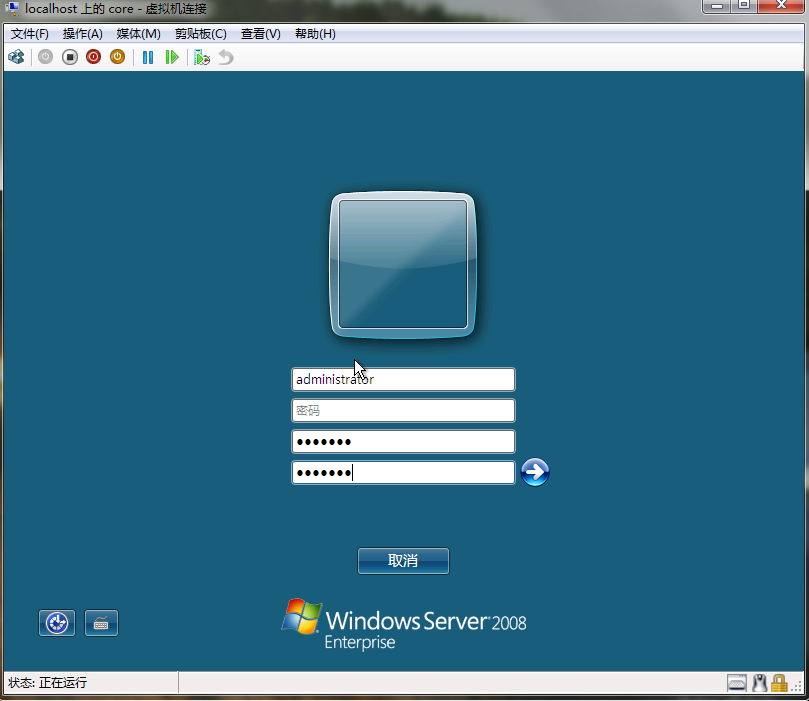Click the Revert undo-arrow icon
The height and width of the screenshot is (701, 809).
click(x=226, y=57)
